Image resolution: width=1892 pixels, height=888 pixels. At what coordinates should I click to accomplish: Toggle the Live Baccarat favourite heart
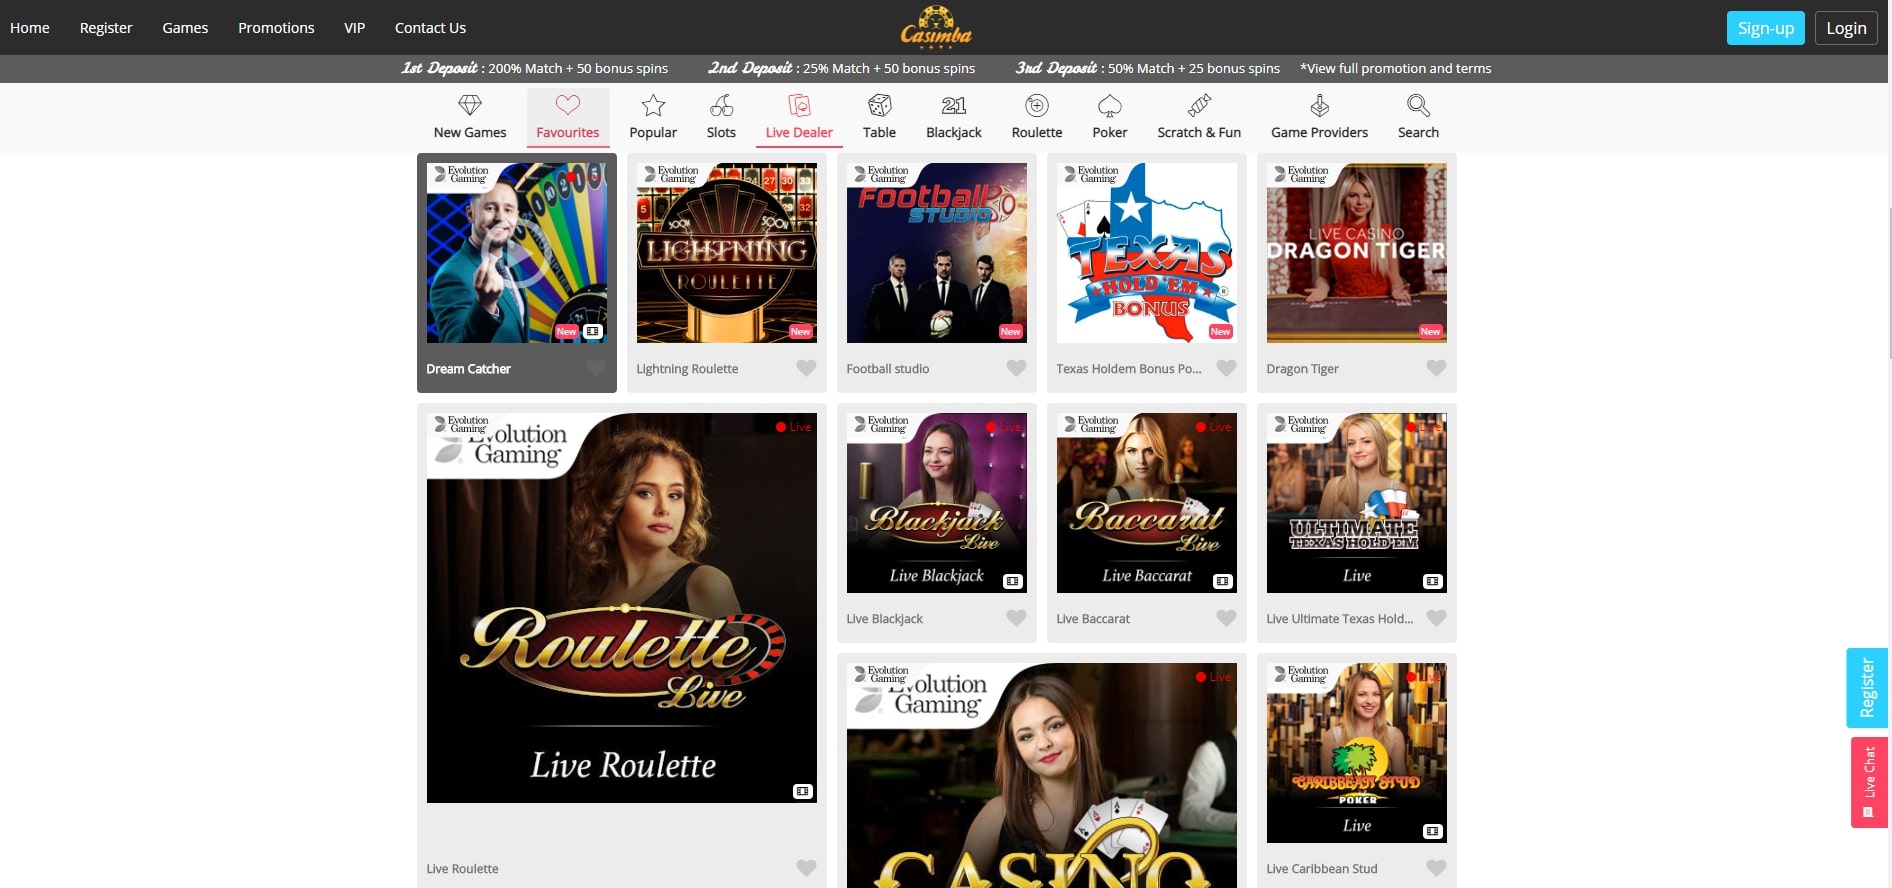click(1226, 618)
